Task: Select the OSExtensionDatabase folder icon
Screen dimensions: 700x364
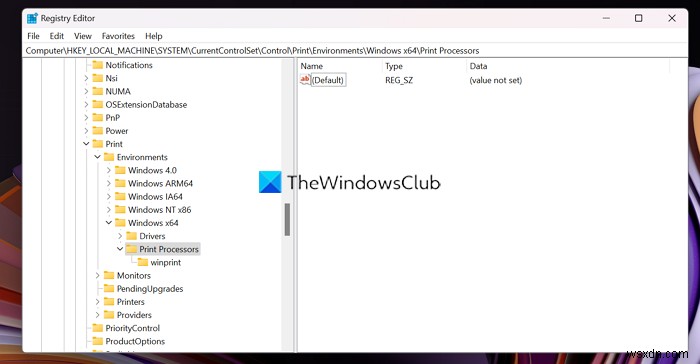Action: click(97, 105)
